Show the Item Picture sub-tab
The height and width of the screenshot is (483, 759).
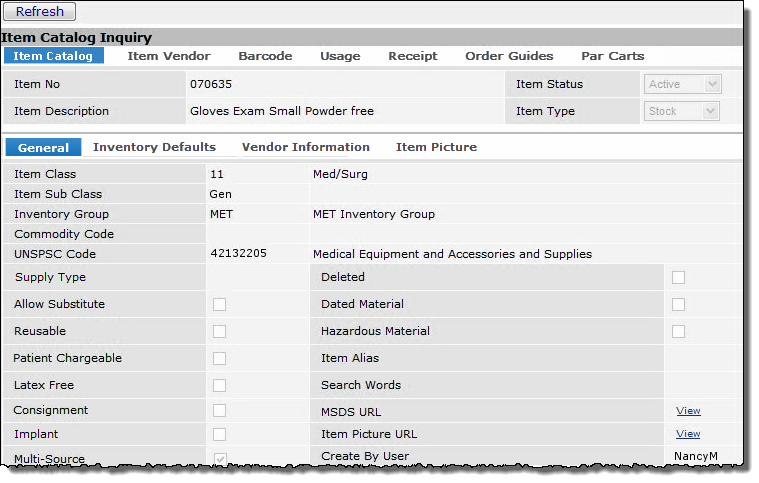[436, 147]
